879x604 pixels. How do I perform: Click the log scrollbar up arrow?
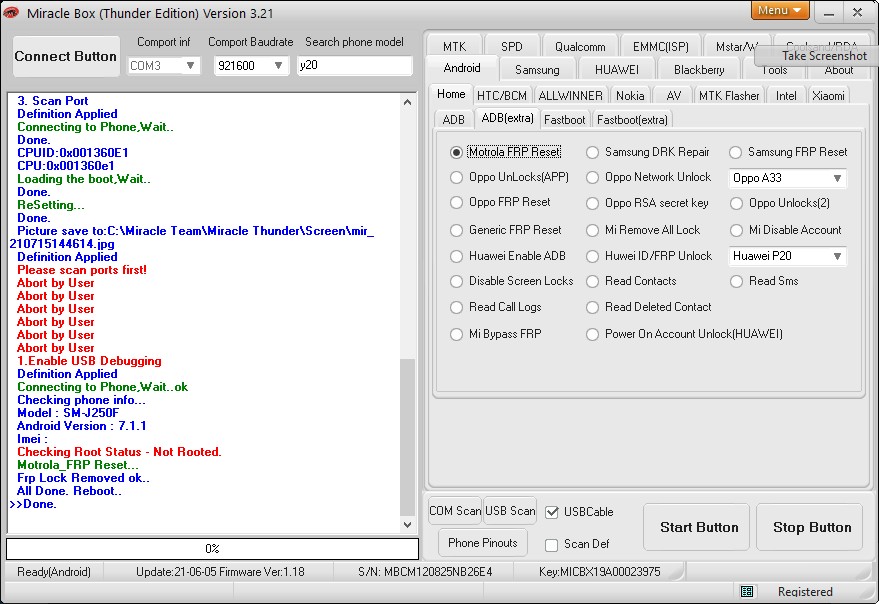[408, 102]
